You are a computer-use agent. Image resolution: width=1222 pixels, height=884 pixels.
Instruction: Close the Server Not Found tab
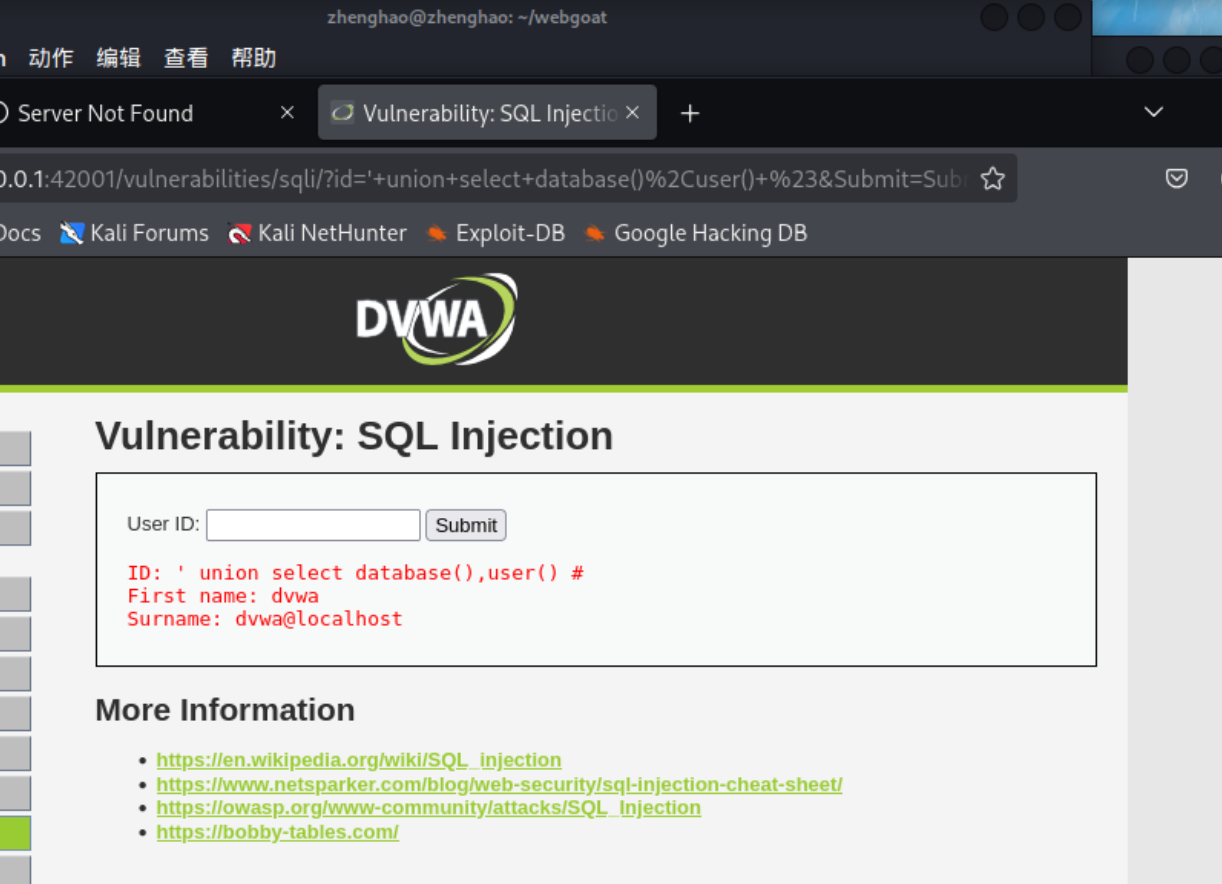[287, 113]
